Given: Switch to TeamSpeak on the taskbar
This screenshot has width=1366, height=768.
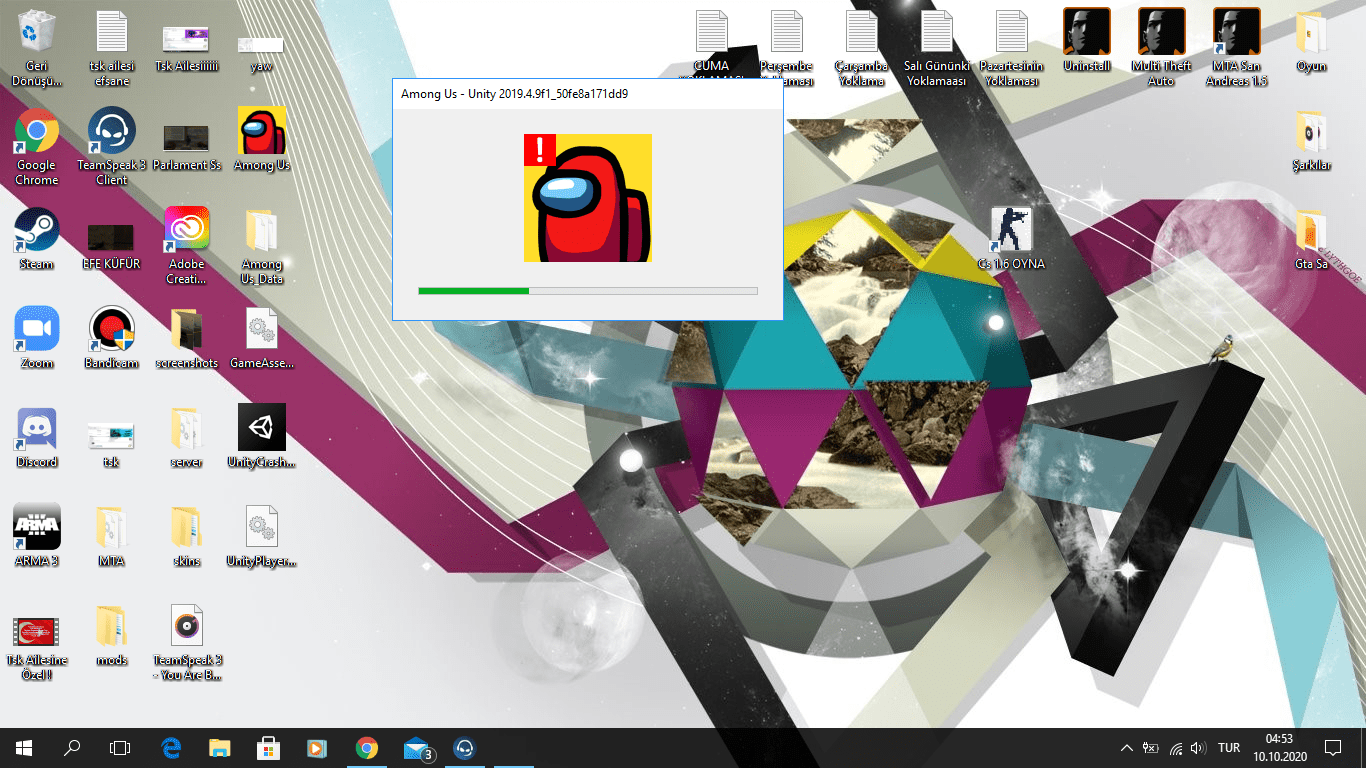Looking at the screenshot, I should 465,748.
